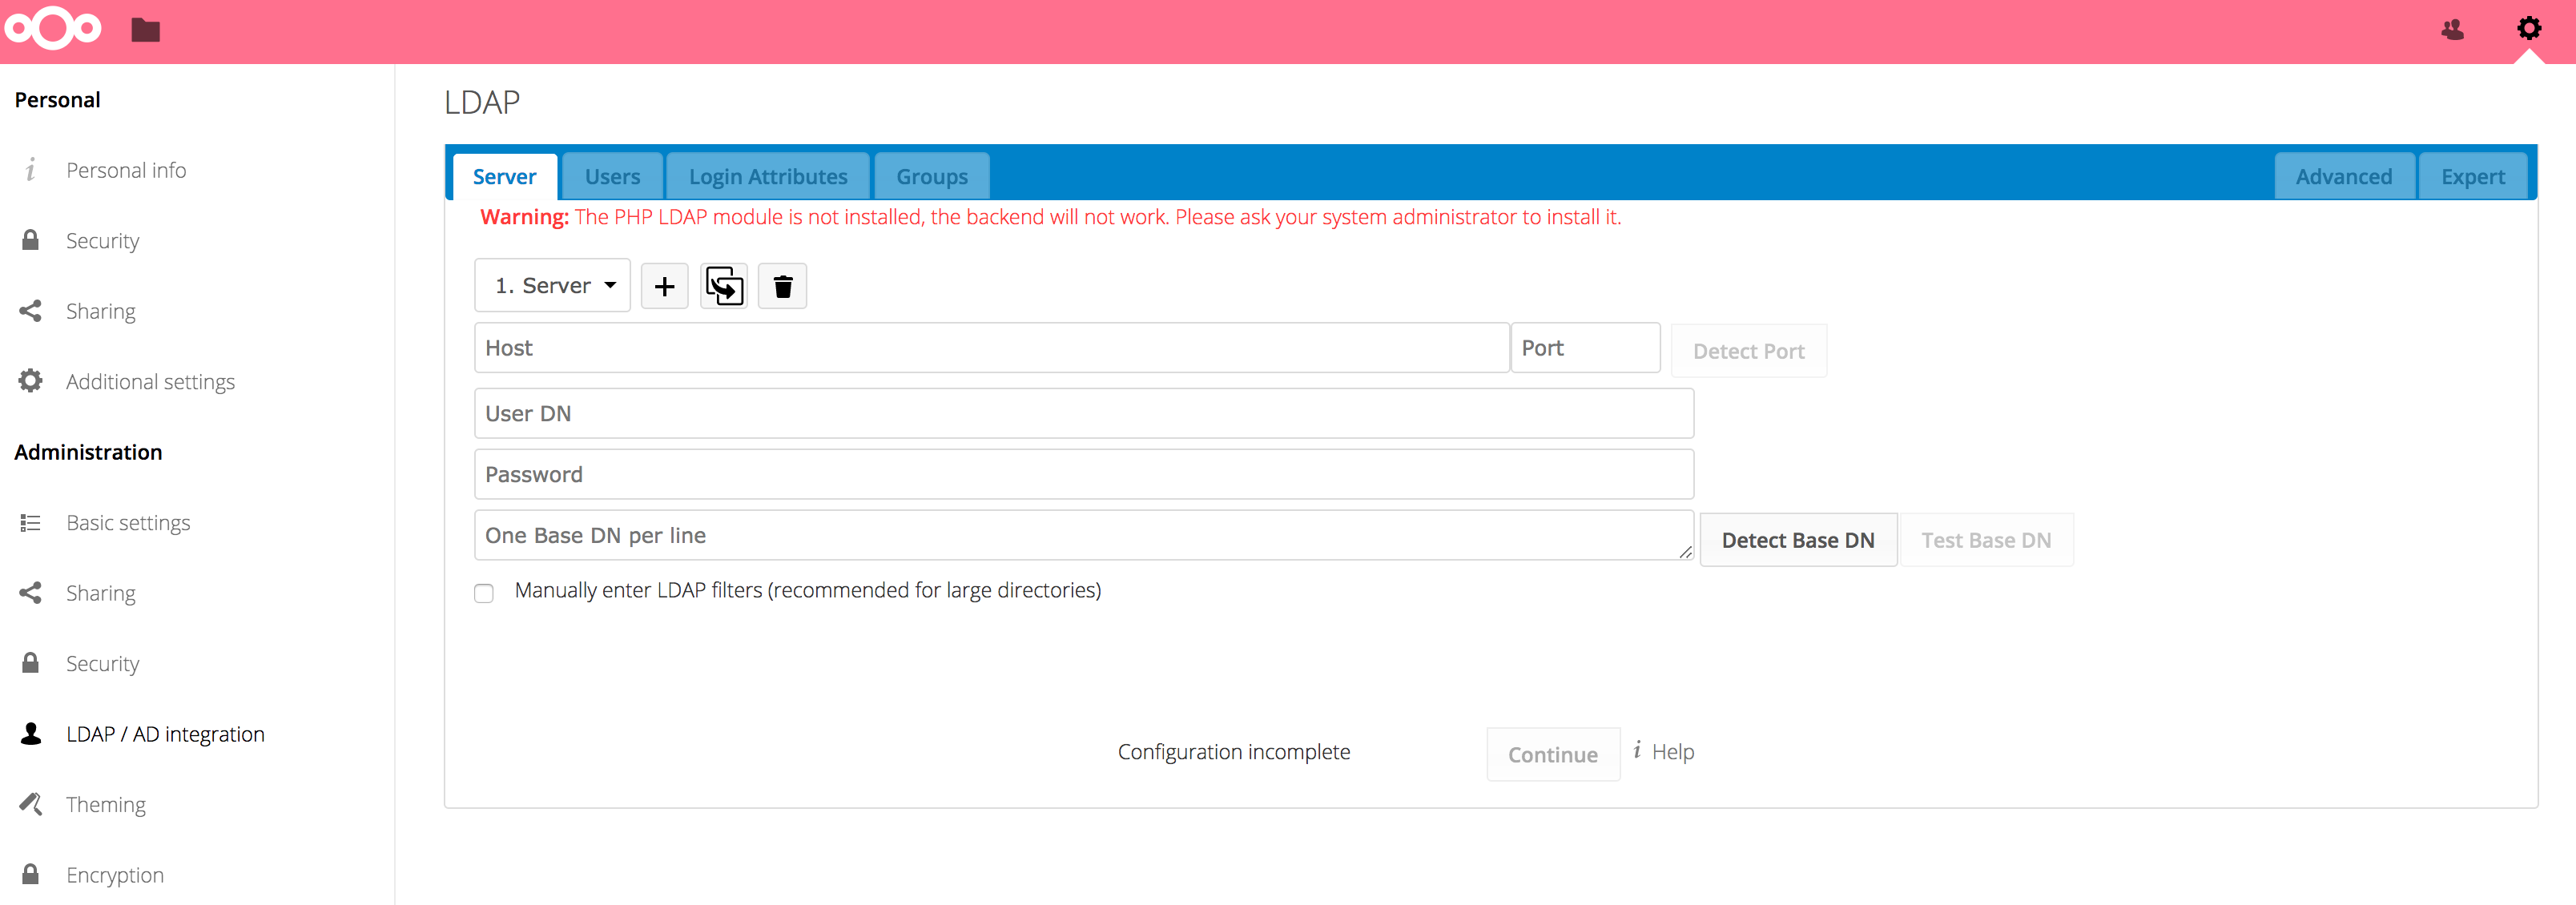Add a new server configuration with plus icon
2576x905 pixels.
664,287
